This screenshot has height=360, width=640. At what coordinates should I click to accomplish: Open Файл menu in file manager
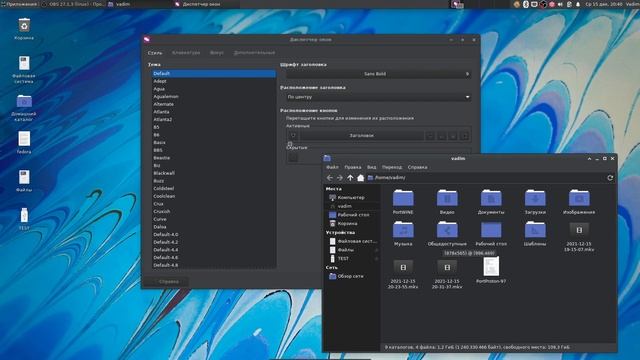332,167
